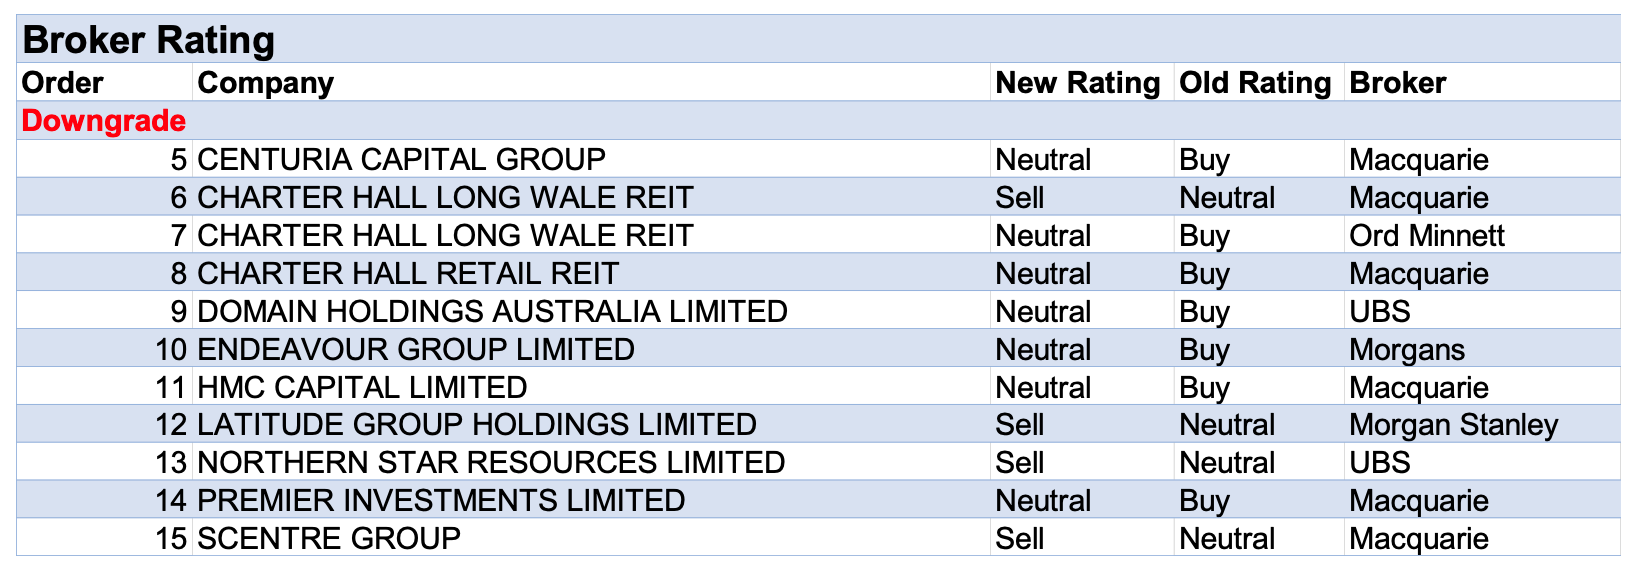Select the Company column header
Image resolution: width=1634 pixels, height=570 pixels.
click(266, 82)
